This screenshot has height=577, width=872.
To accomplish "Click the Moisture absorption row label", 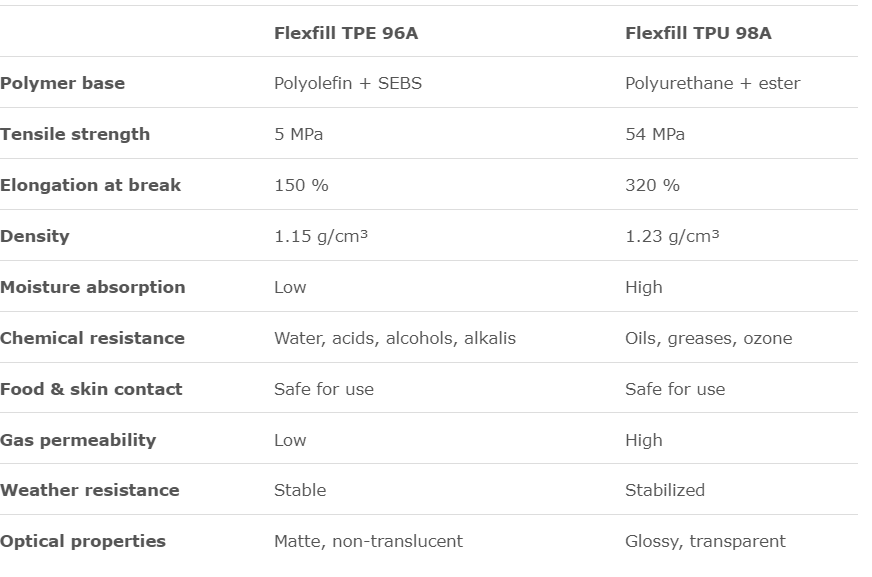I will point(93,287).
